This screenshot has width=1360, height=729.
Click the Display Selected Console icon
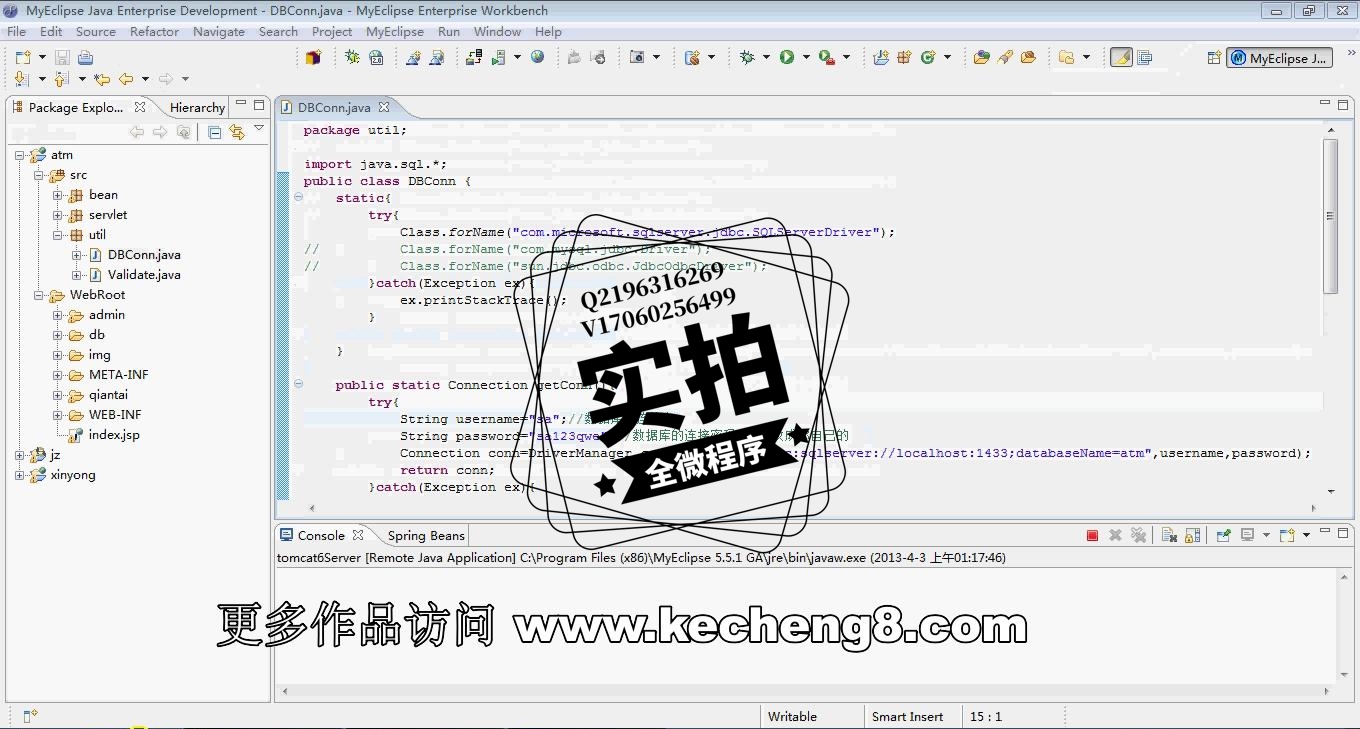pyautogui.click(x=1247, y=536)
